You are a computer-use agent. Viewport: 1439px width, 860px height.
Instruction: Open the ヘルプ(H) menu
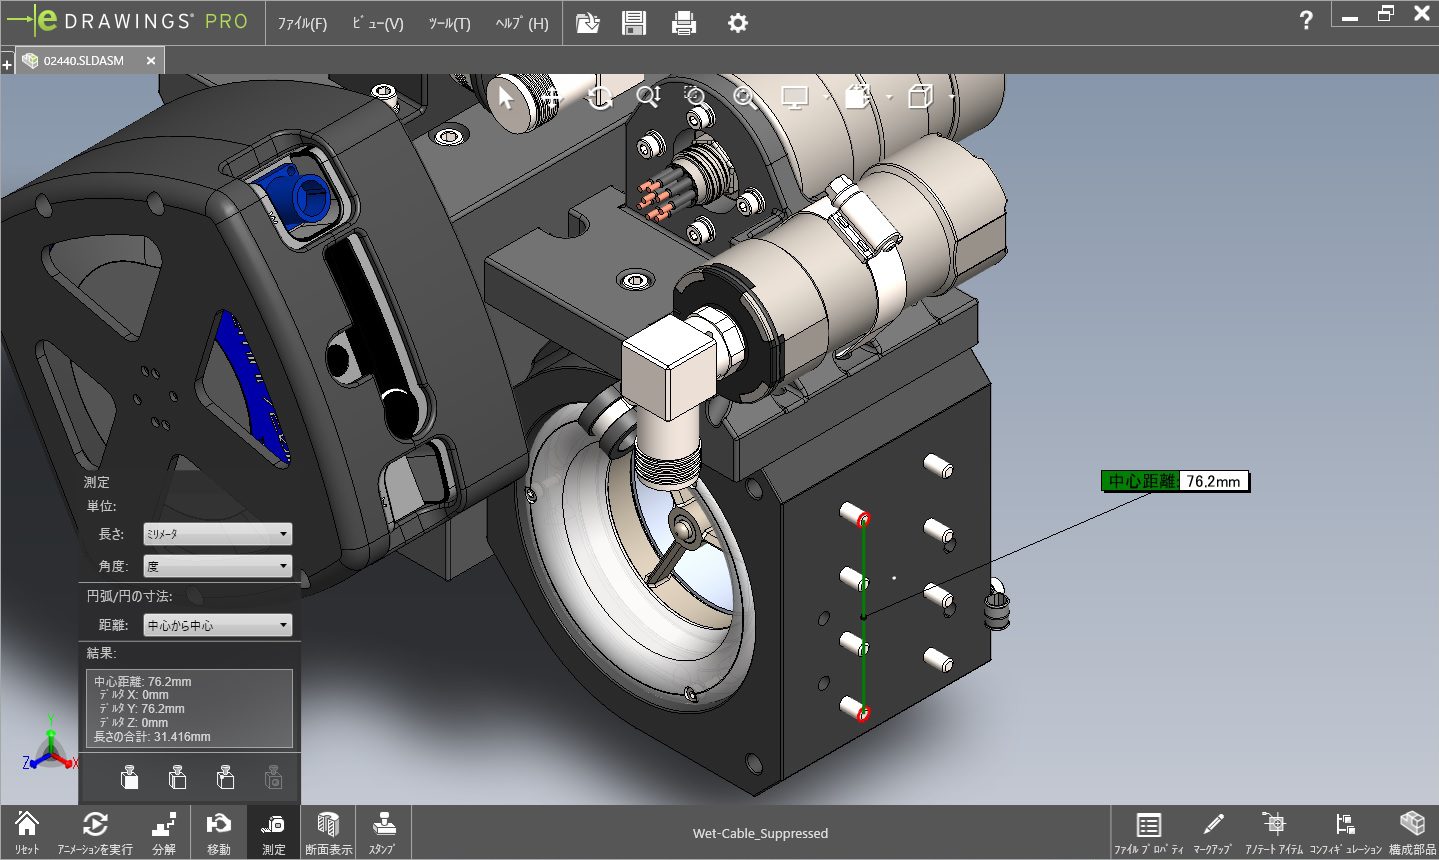(x=522, y=23)
